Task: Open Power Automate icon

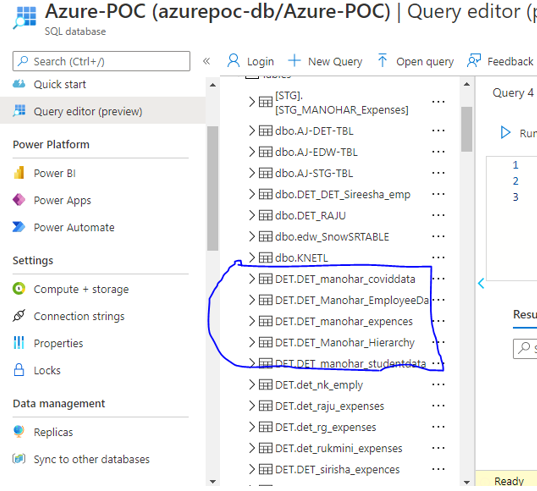Action: coord(19,227)
